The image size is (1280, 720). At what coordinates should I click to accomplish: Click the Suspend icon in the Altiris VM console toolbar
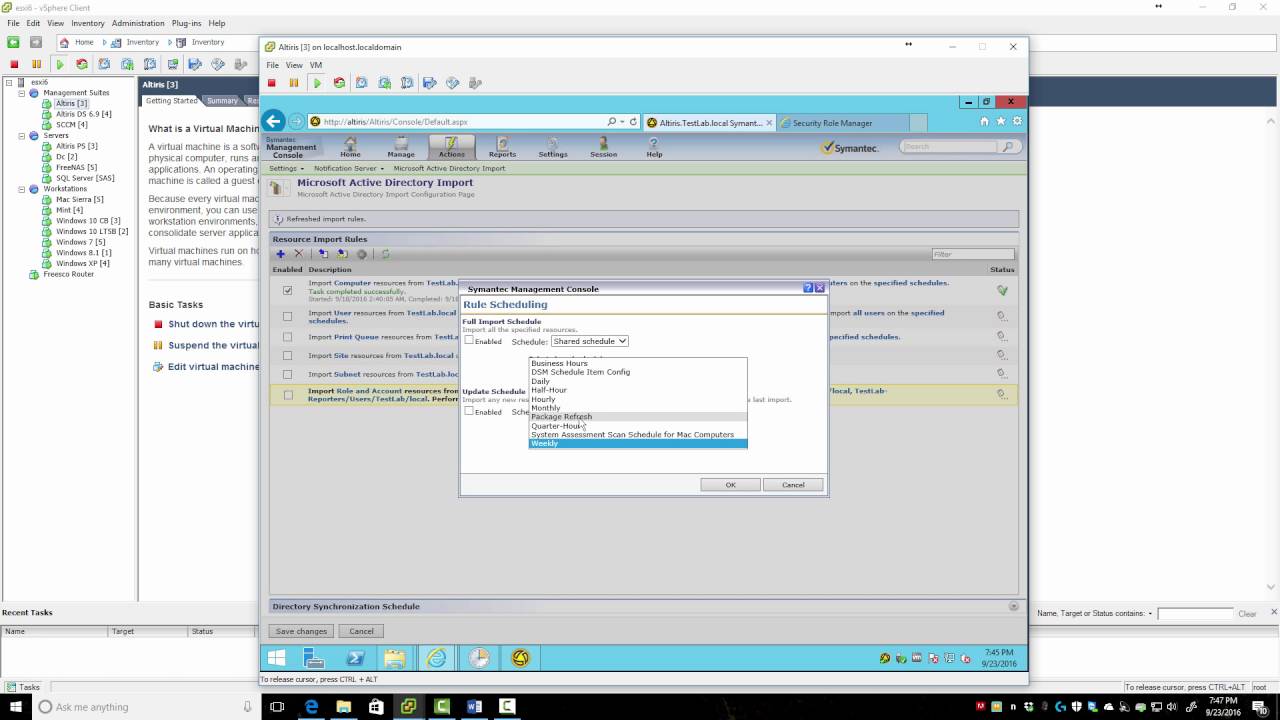click(294, 83)
